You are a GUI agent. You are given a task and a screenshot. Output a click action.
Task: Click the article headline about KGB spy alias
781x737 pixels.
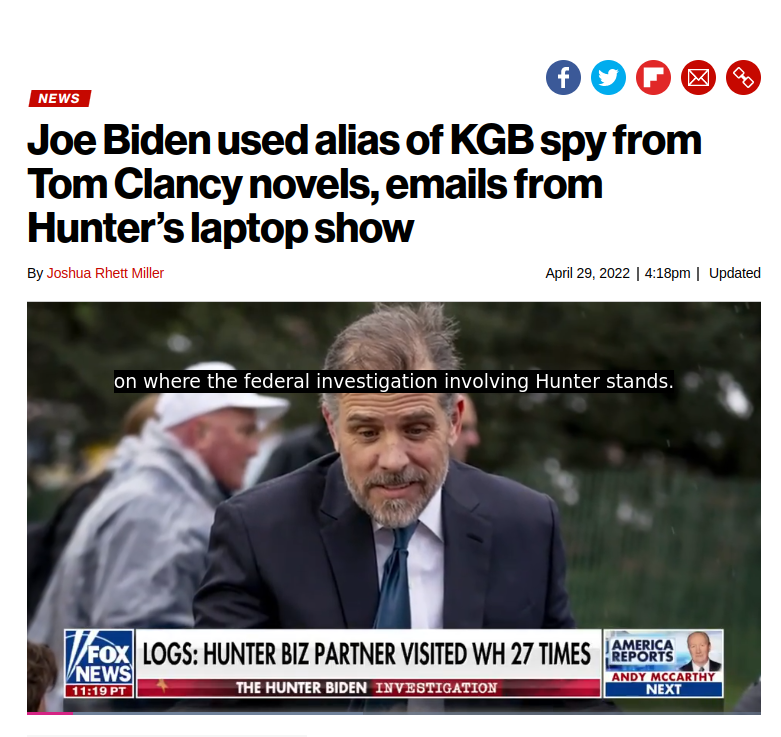364,184
